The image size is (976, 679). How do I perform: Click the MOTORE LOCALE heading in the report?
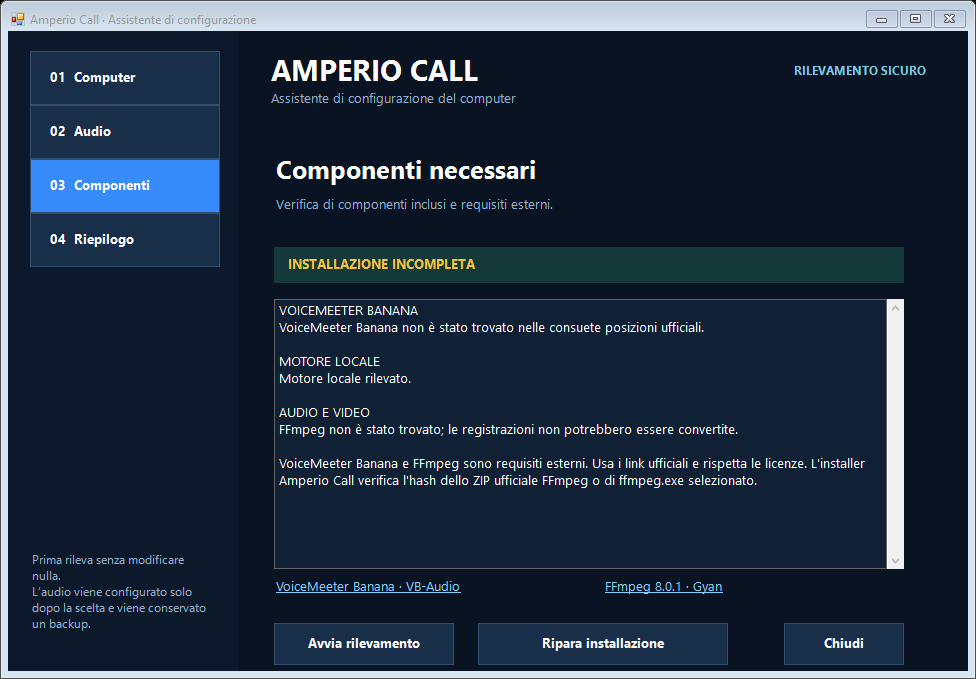coord(329,362)
